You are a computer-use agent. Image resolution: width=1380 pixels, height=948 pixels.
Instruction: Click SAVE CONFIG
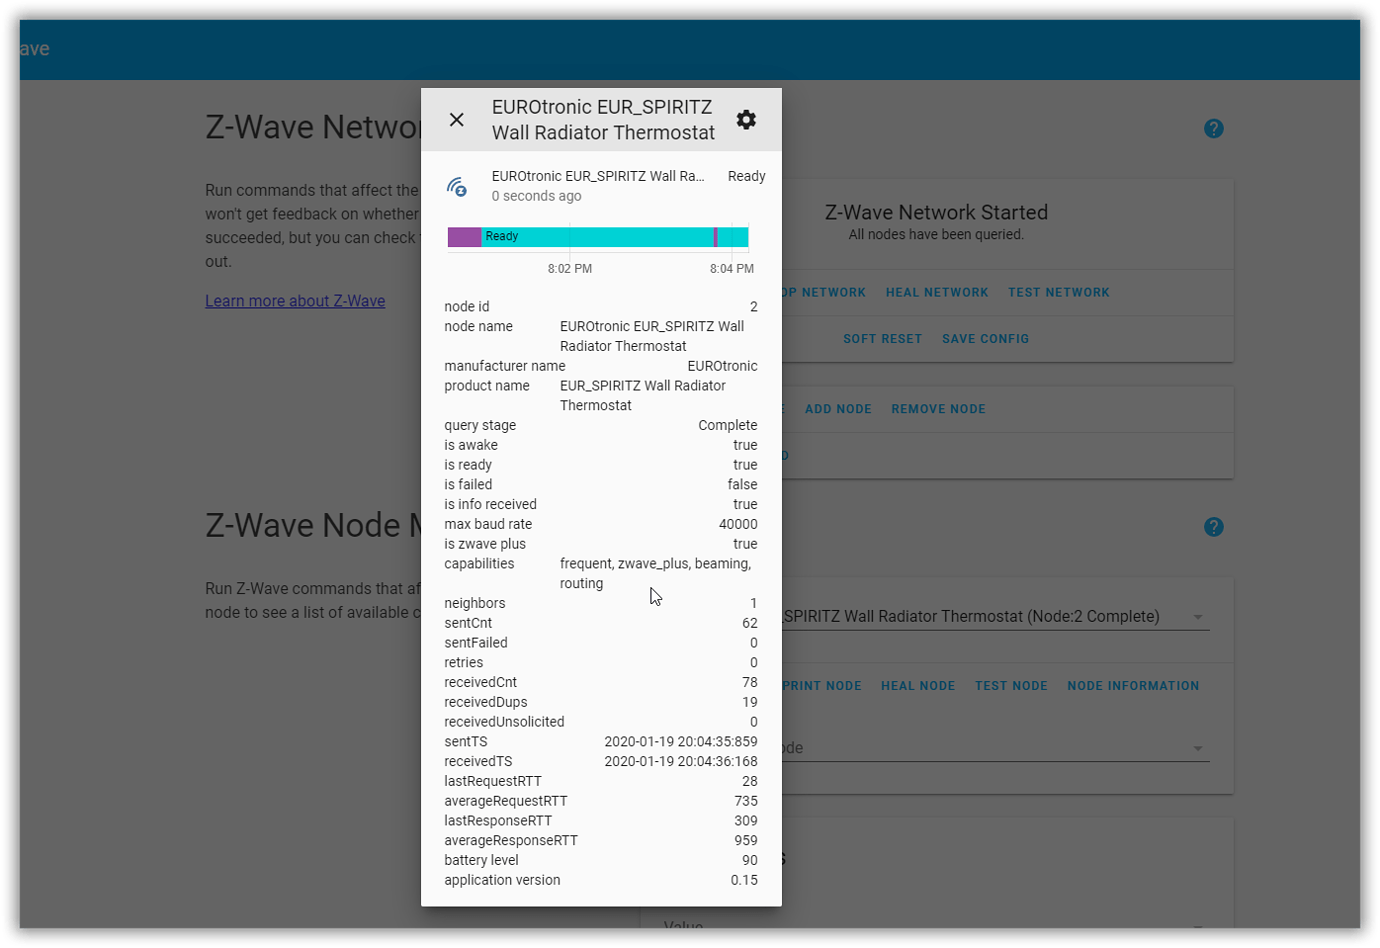[984, 338]
